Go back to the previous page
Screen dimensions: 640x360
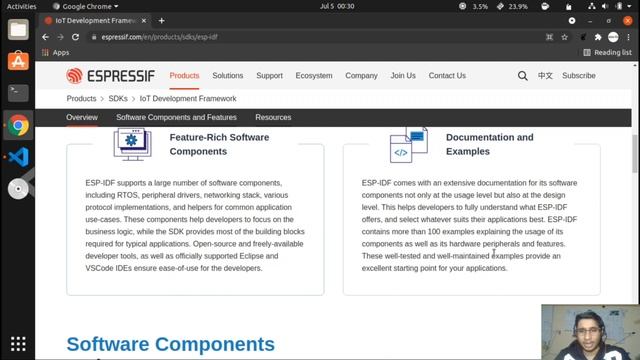(x=45, y=37)
